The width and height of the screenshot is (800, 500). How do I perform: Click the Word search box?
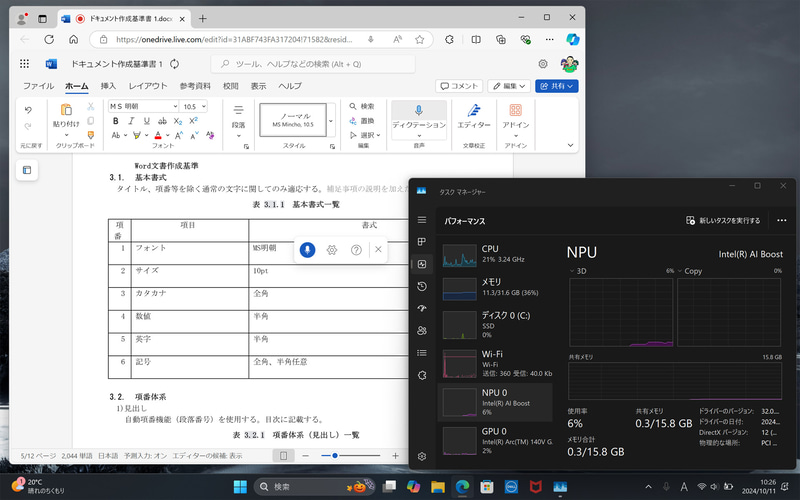[313, 64]
